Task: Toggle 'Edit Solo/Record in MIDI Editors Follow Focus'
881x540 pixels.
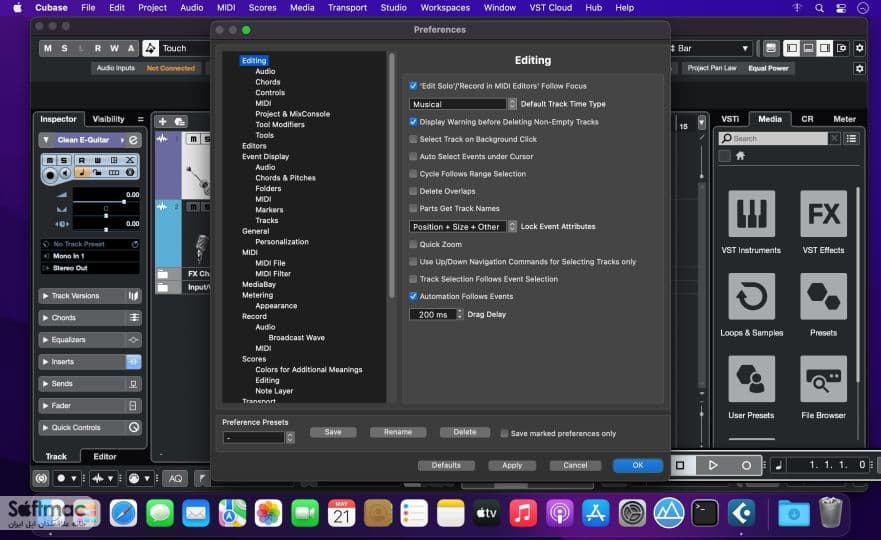Action: 413,86
